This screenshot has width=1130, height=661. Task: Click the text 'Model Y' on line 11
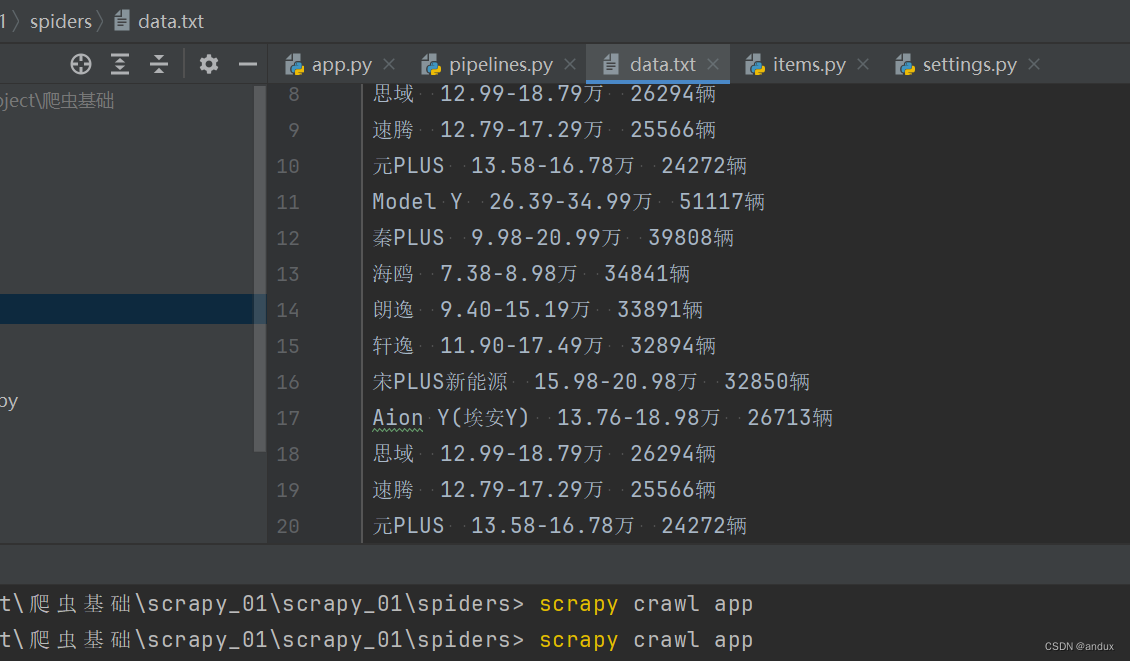[417, 202]
